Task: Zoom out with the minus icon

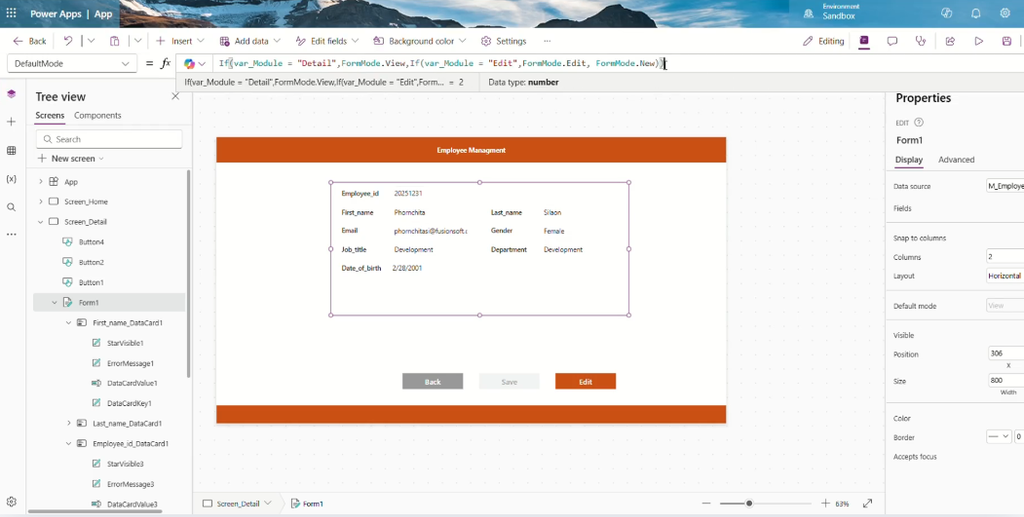Action: [x=706, y=503]
